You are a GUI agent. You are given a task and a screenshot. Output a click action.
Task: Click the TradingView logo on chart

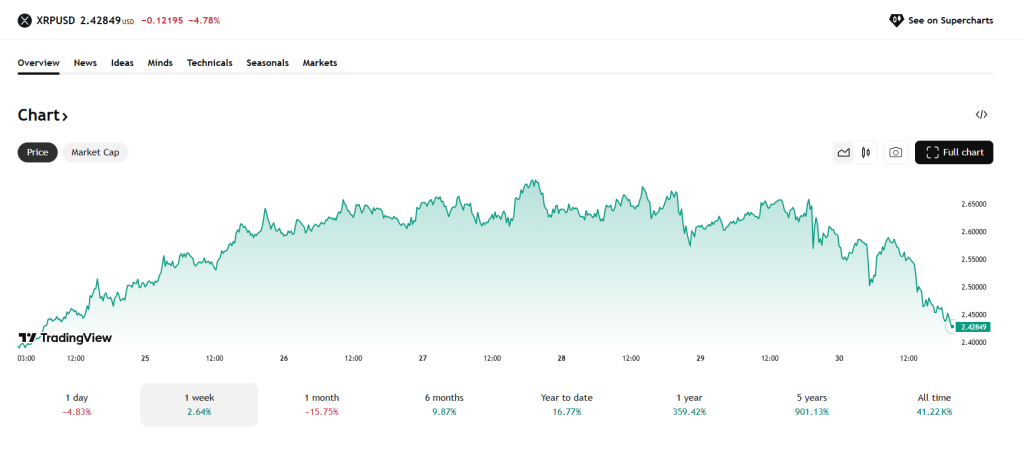[x=65, y=338]
